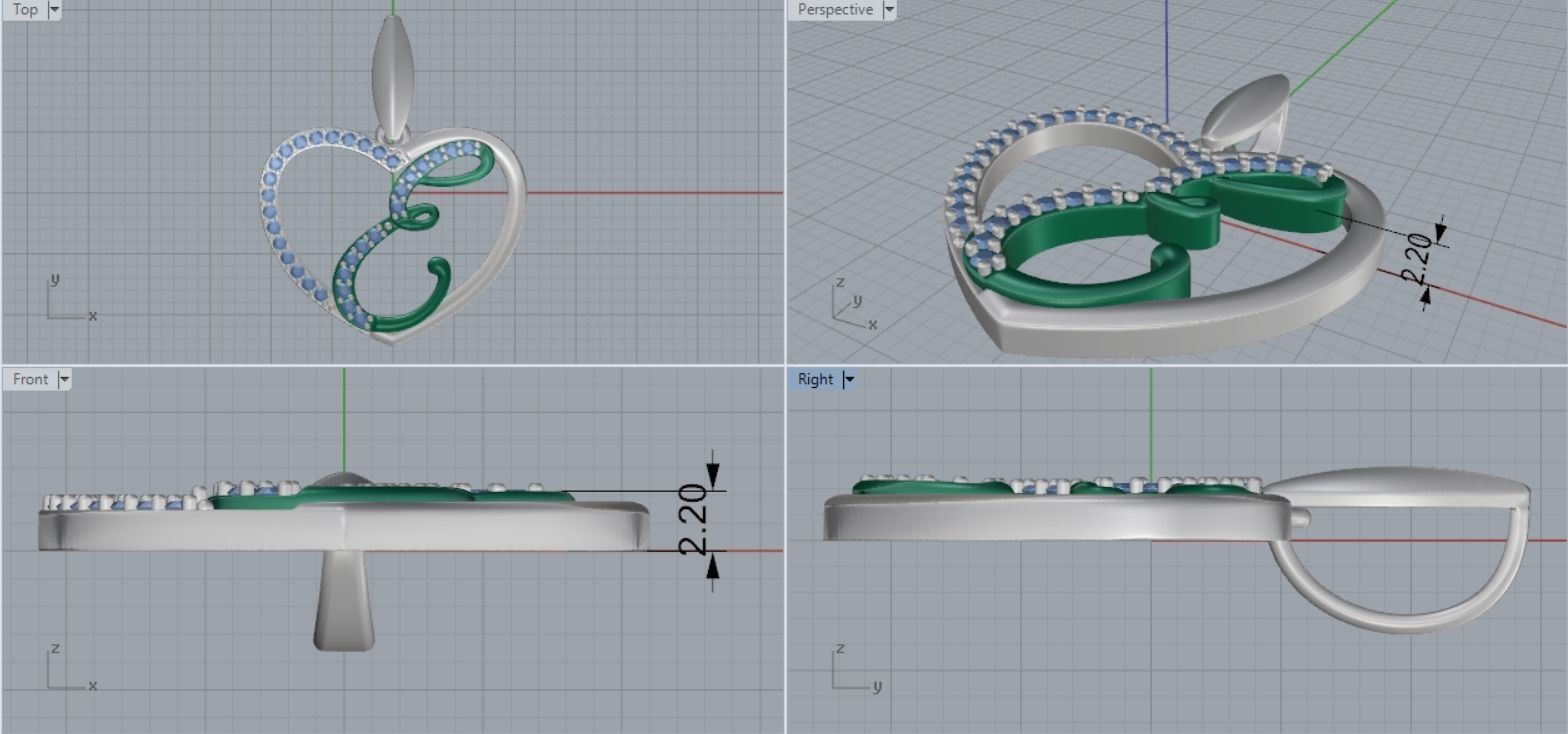Activate the Right viewport title label

click(815, 379)
